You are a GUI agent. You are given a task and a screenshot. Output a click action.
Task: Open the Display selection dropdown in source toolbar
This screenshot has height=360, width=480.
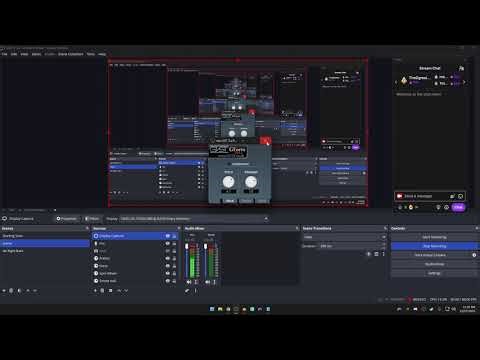coord(194,219)
